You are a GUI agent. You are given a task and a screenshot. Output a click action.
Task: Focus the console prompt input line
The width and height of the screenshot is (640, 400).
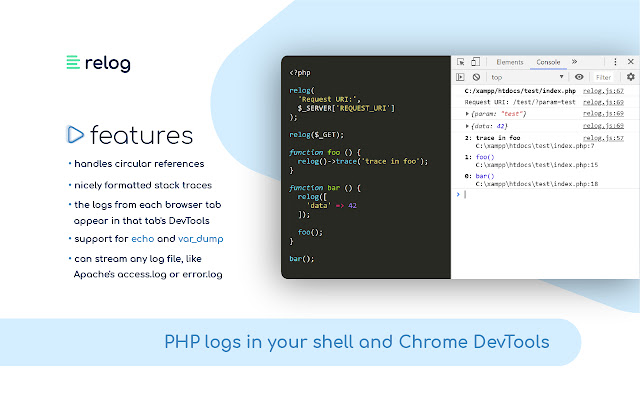pyautogui.click(x=547, y=194)
